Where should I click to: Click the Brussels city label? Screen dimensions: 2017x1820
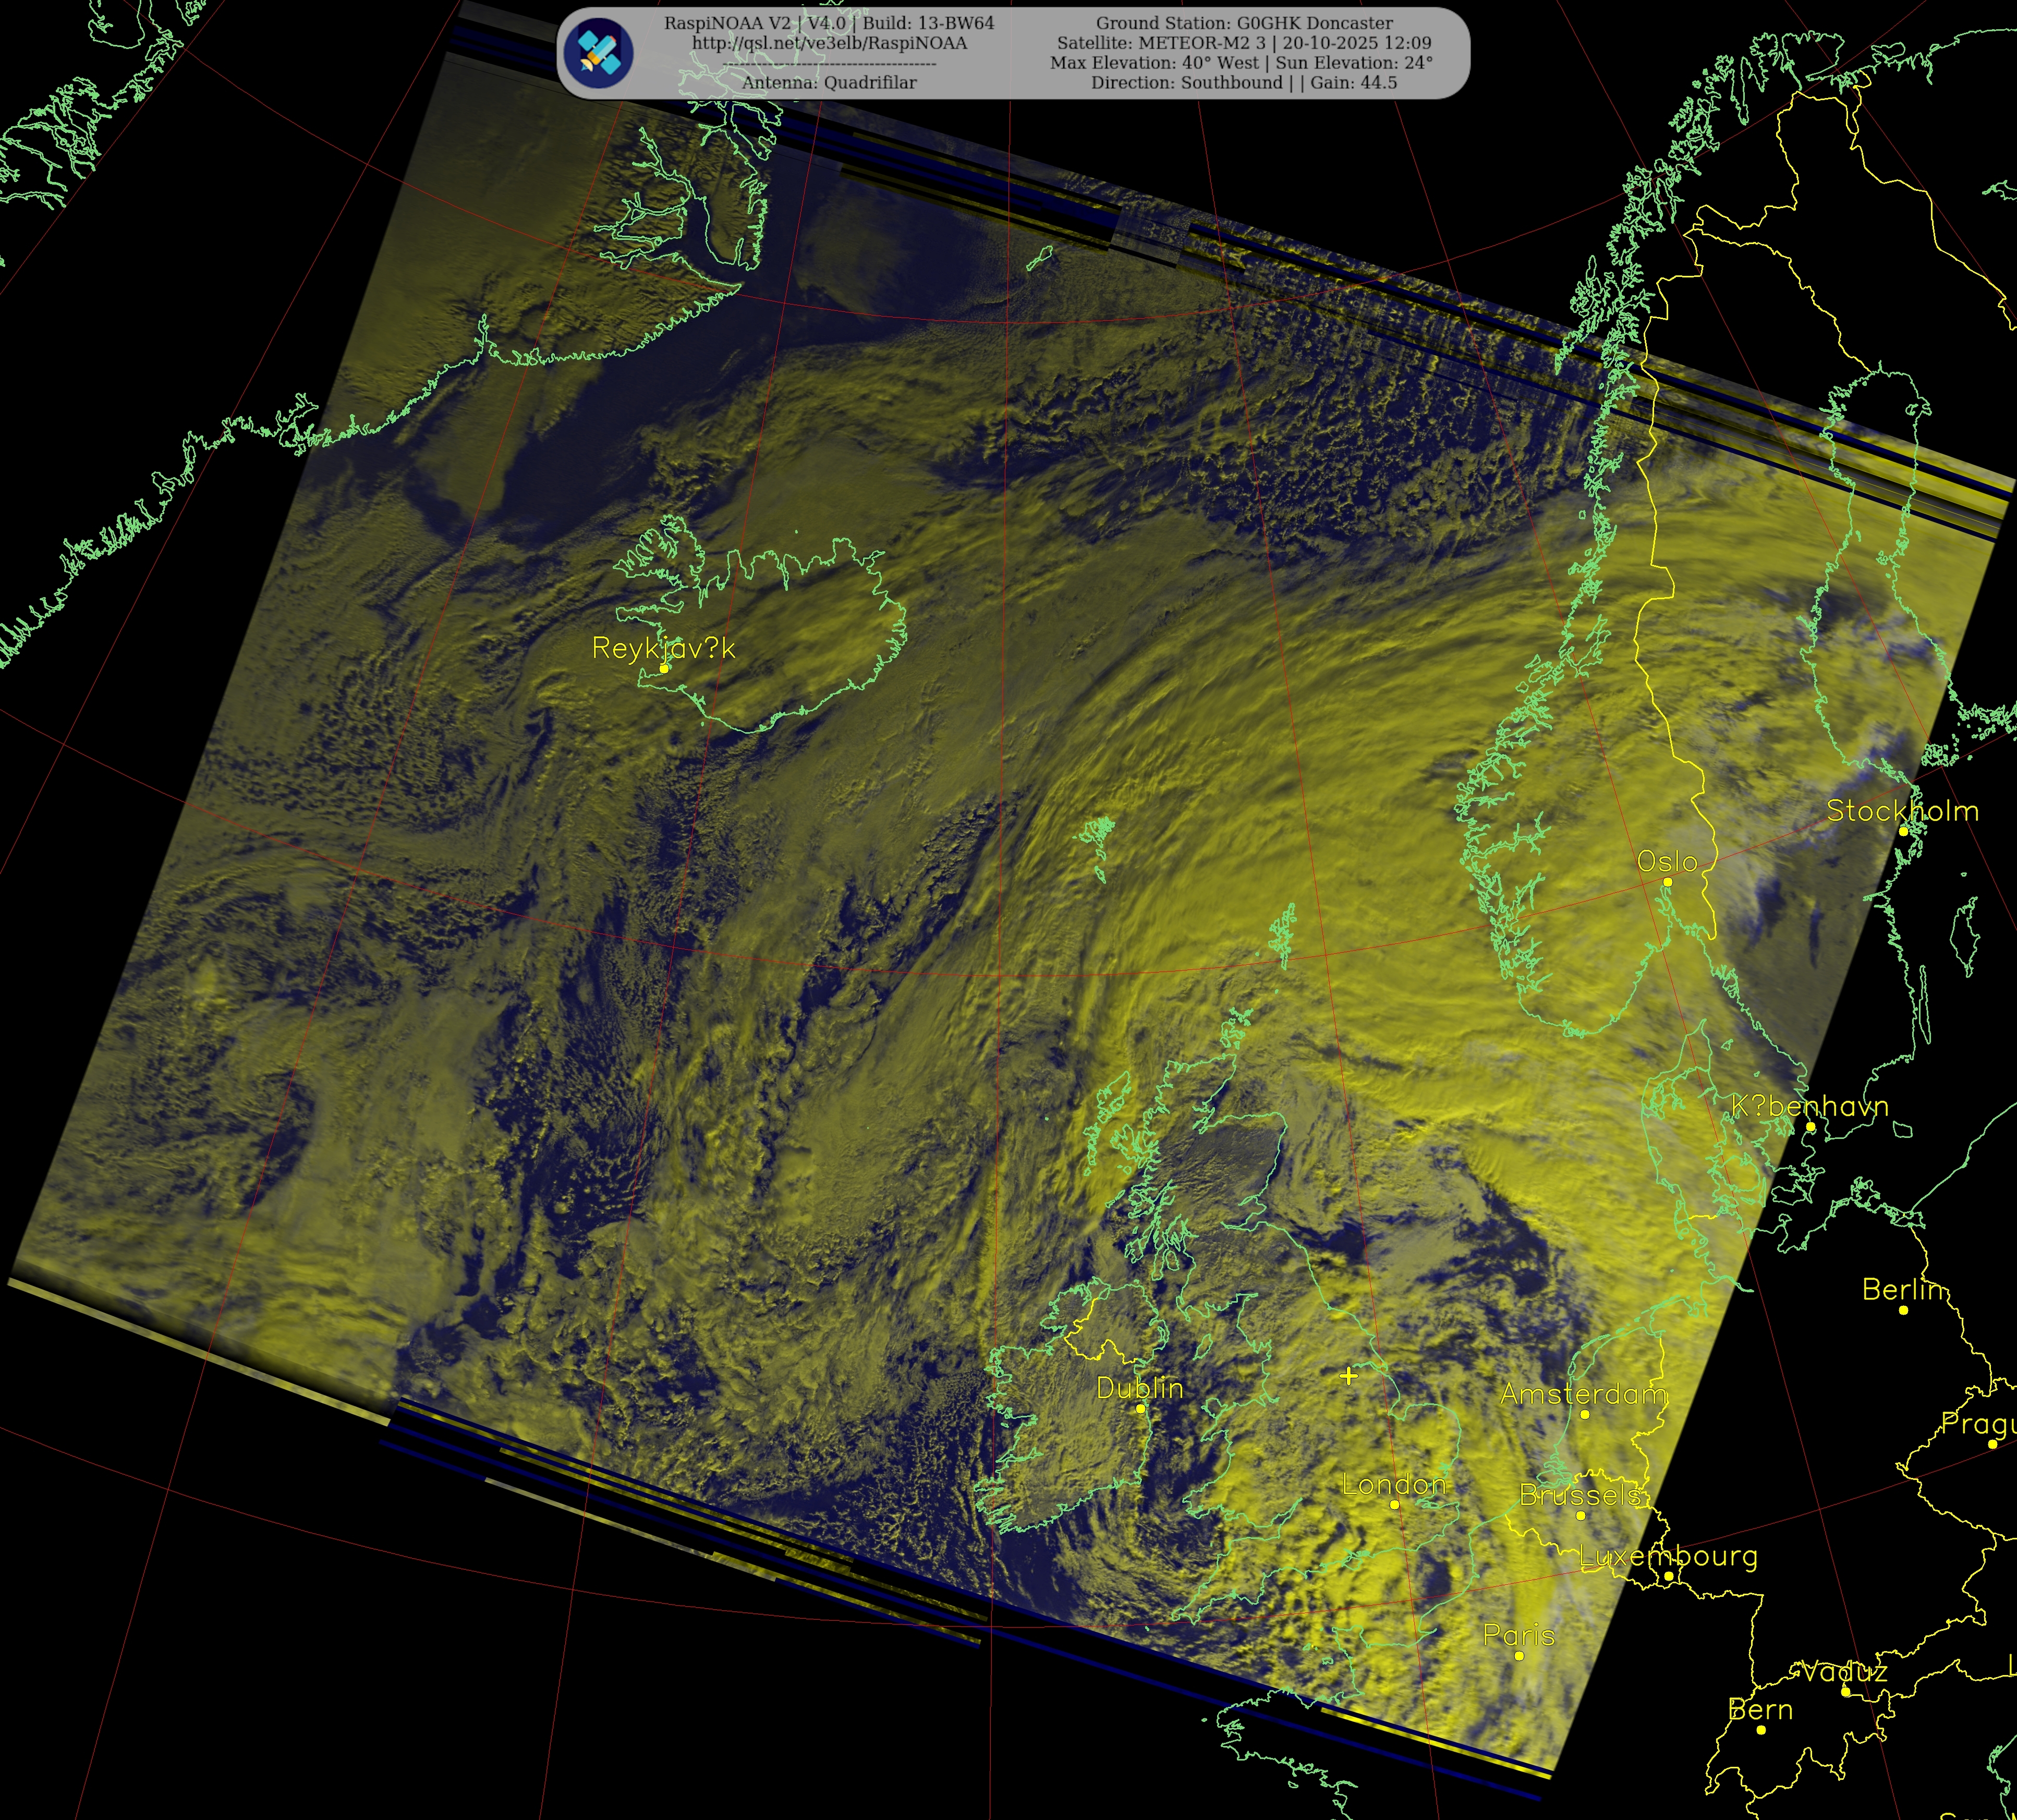1580,1495
